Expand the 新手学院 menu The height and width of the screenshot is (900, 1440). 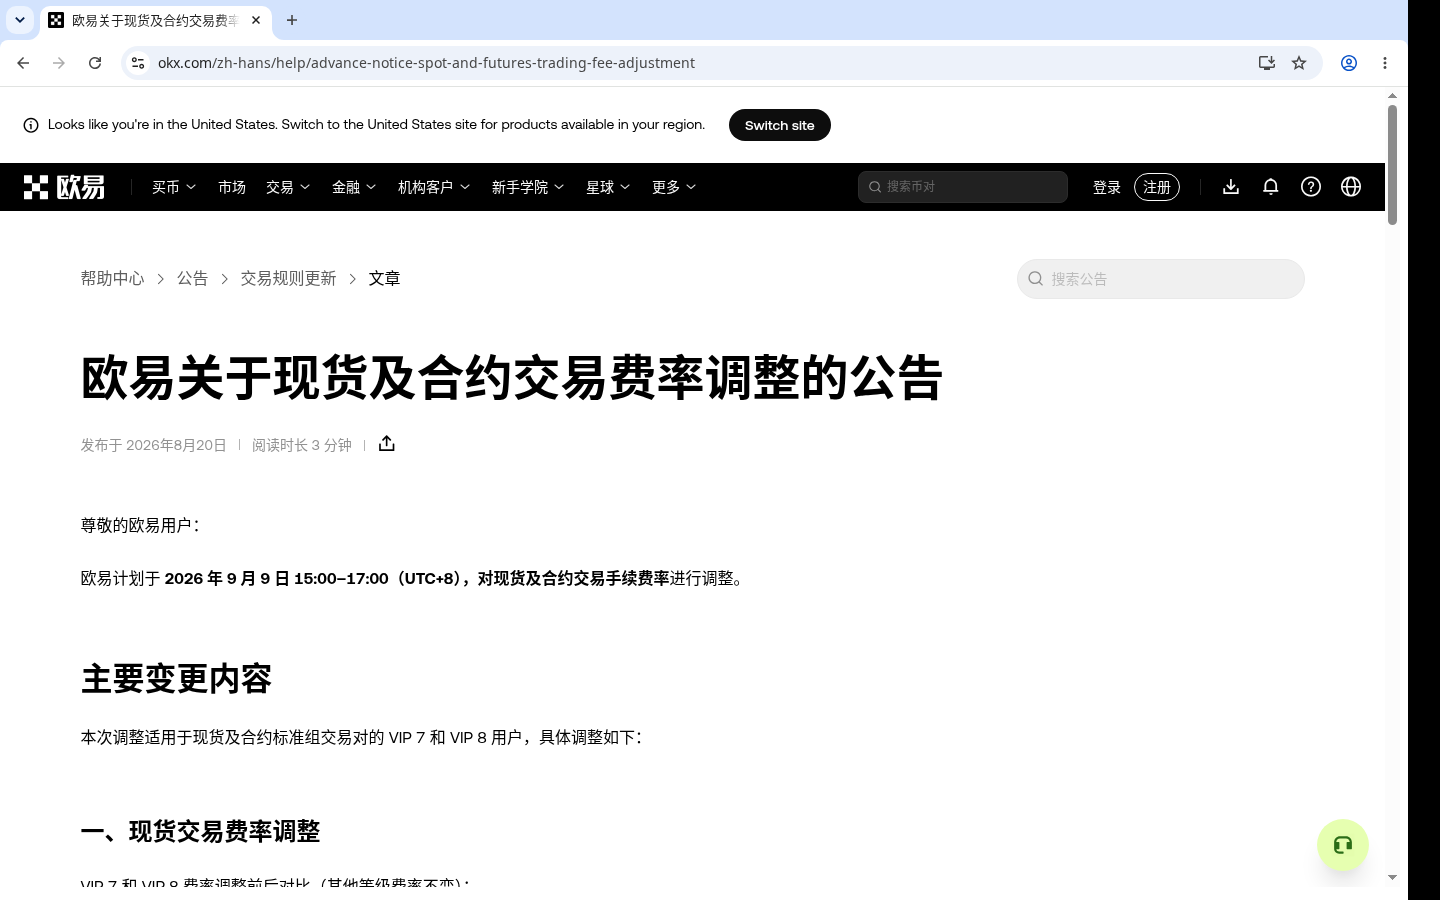point(528,187)
